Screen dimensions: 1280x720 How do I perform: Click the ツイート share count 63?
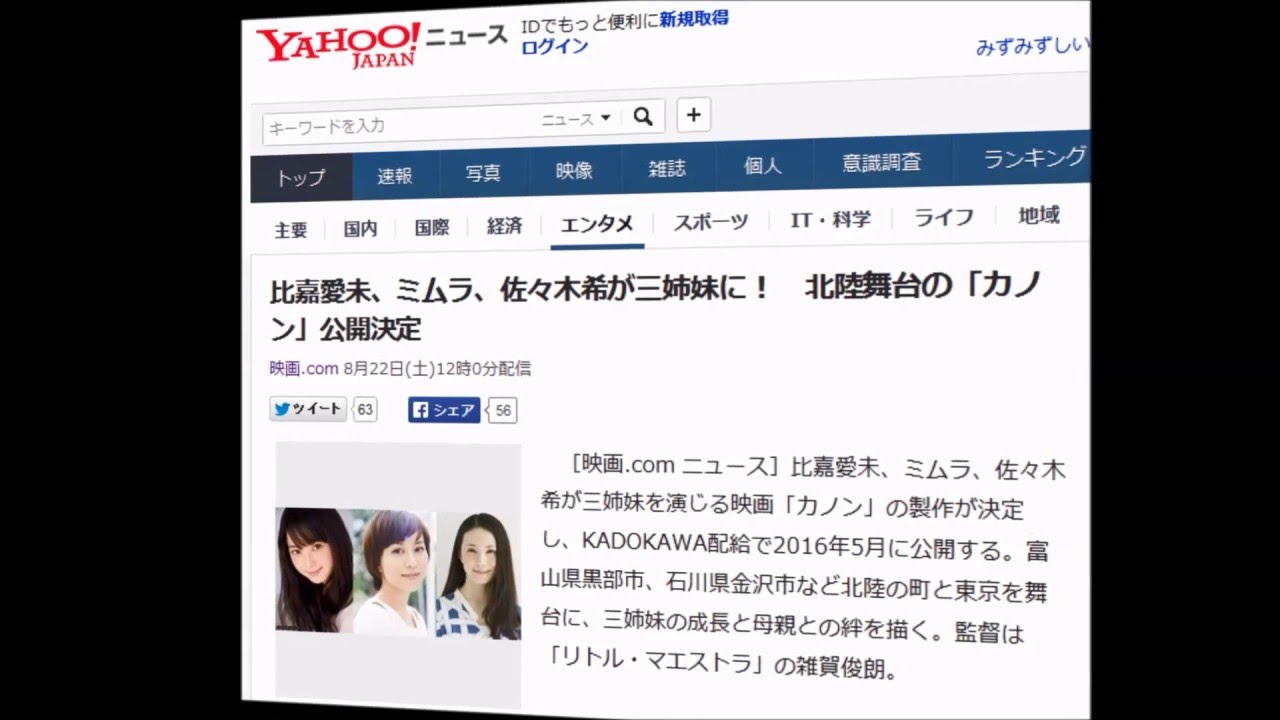363,409
